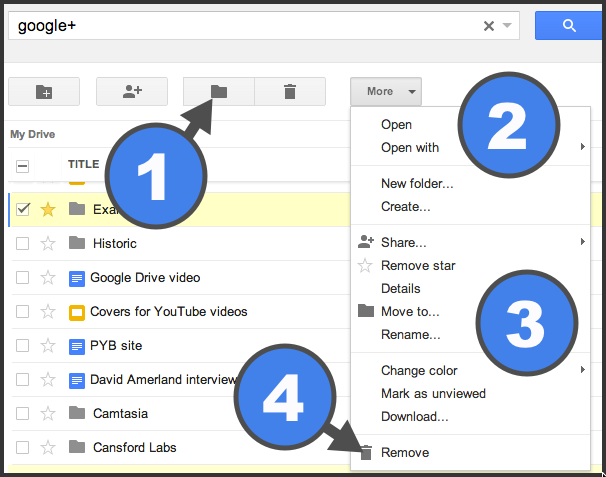Open the More dropdown button
The image size is (606, 477).
[386, 92]
